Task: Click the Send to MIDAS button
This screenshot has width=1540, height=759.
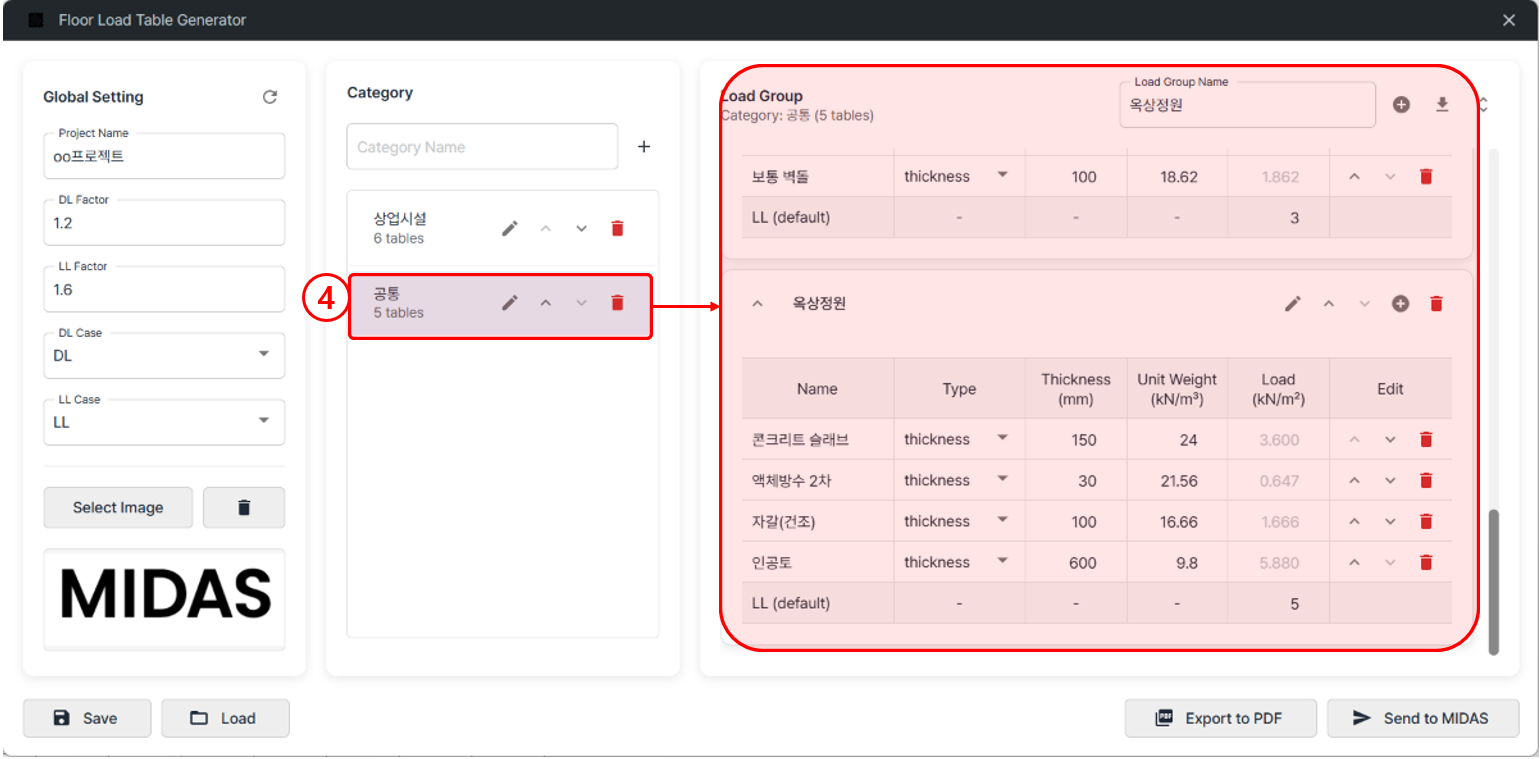Action: point(1423,718)
